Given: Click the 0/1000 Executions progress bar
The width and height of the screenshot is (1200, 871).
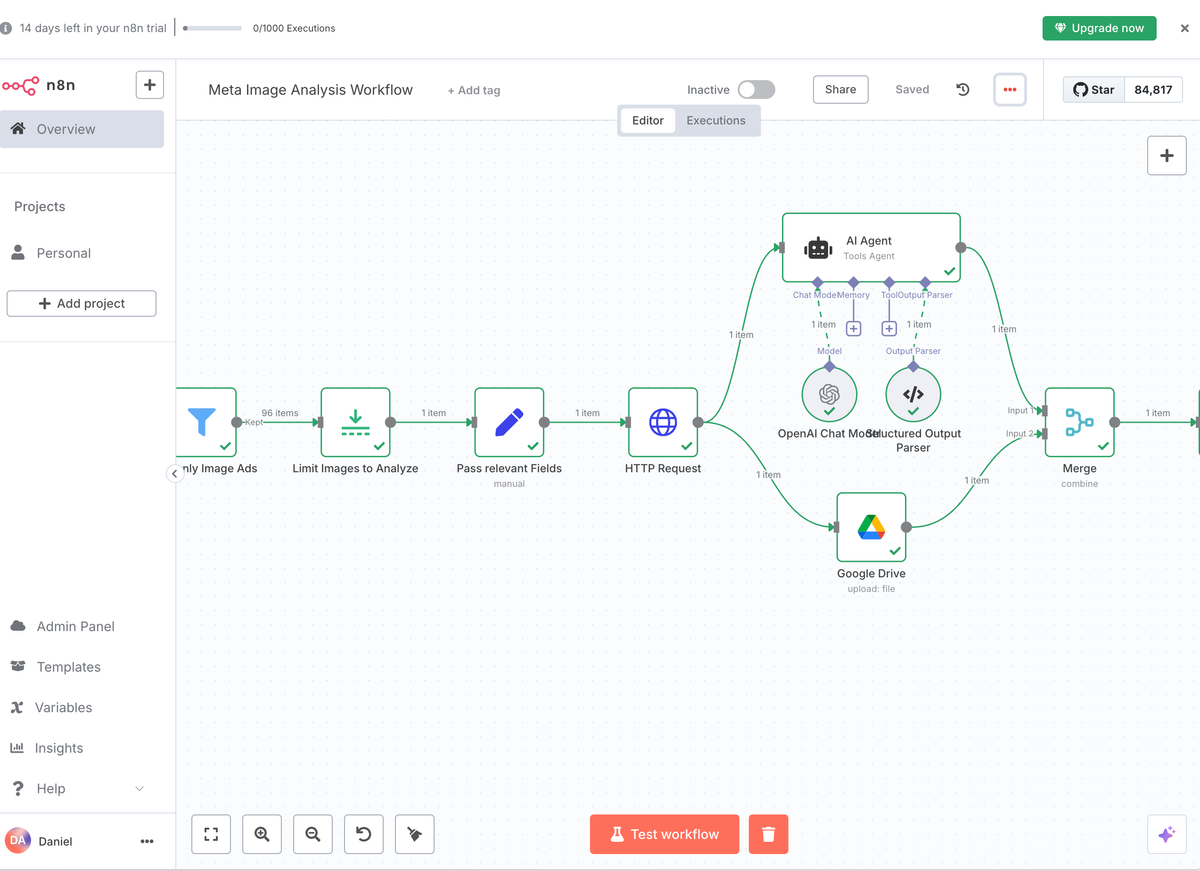Looking at the screenshot, I should tap(211, 28).
